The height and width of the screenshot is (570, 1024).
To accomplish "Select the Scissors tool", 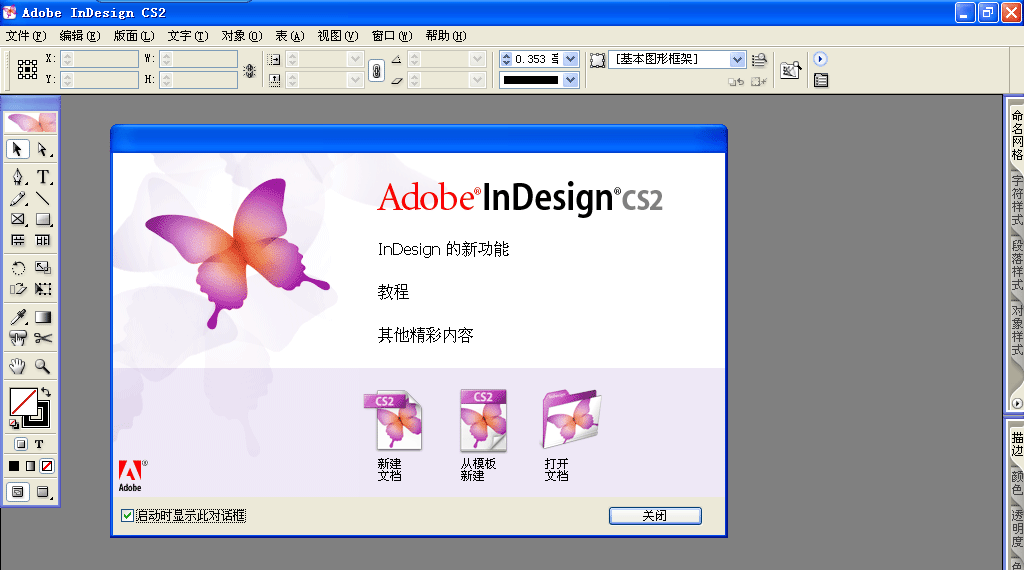I will click(x=42, y=338).
